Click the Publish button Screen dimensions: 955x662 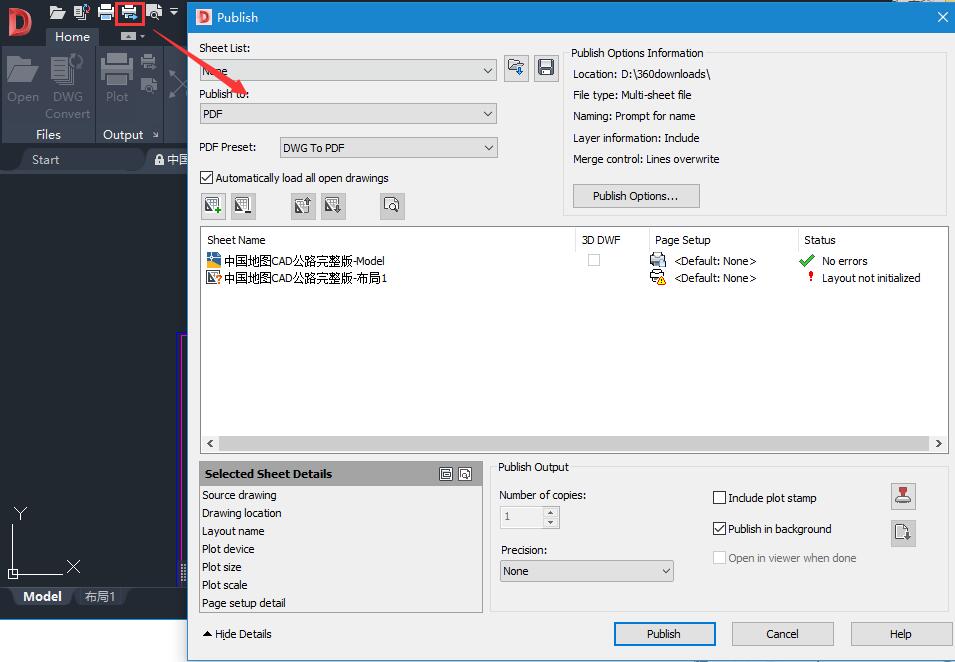664,634
